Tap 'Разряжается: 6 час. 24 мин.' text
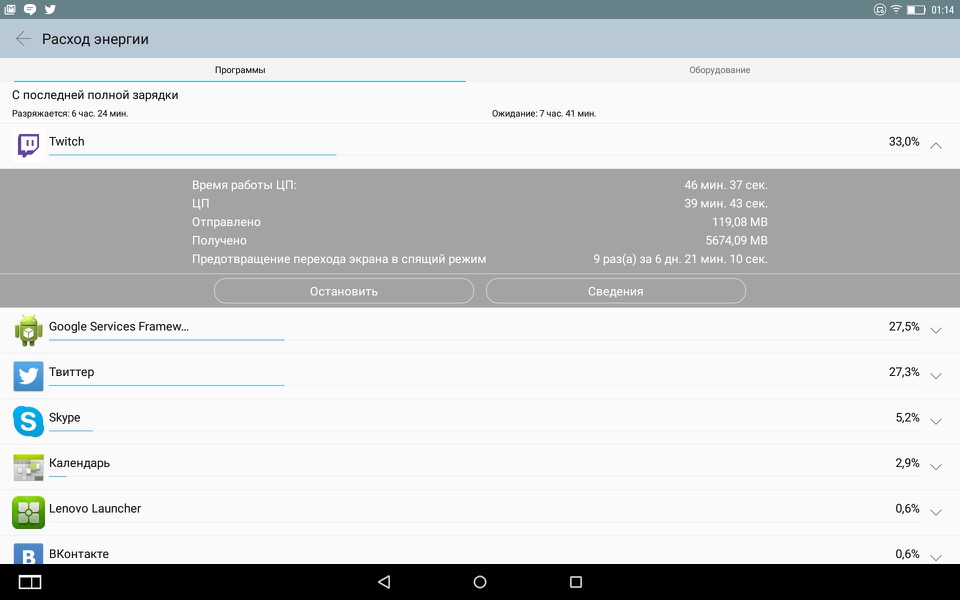The width and height of the screenshot is (960, 600). coord(70,113)
